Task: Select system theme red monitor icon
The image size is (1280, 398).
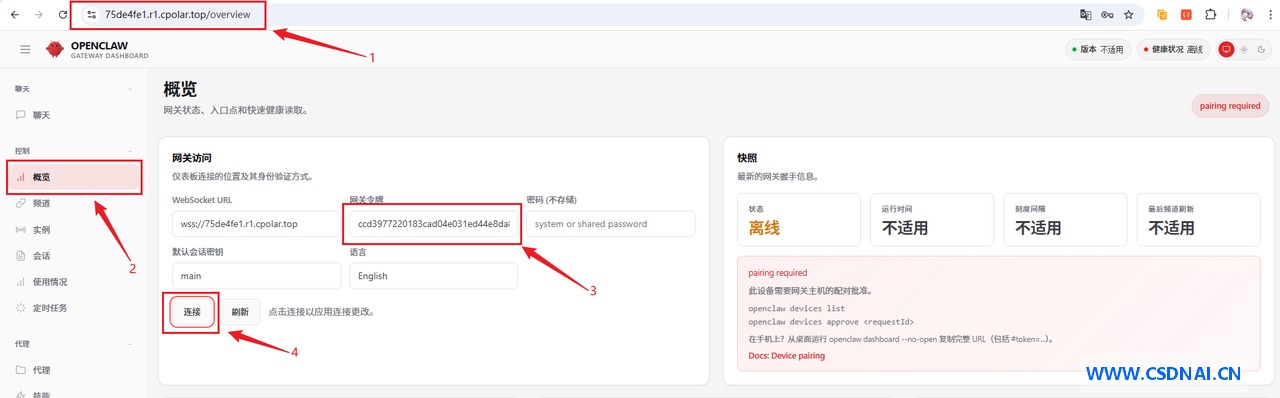Action: point(1225,49)
